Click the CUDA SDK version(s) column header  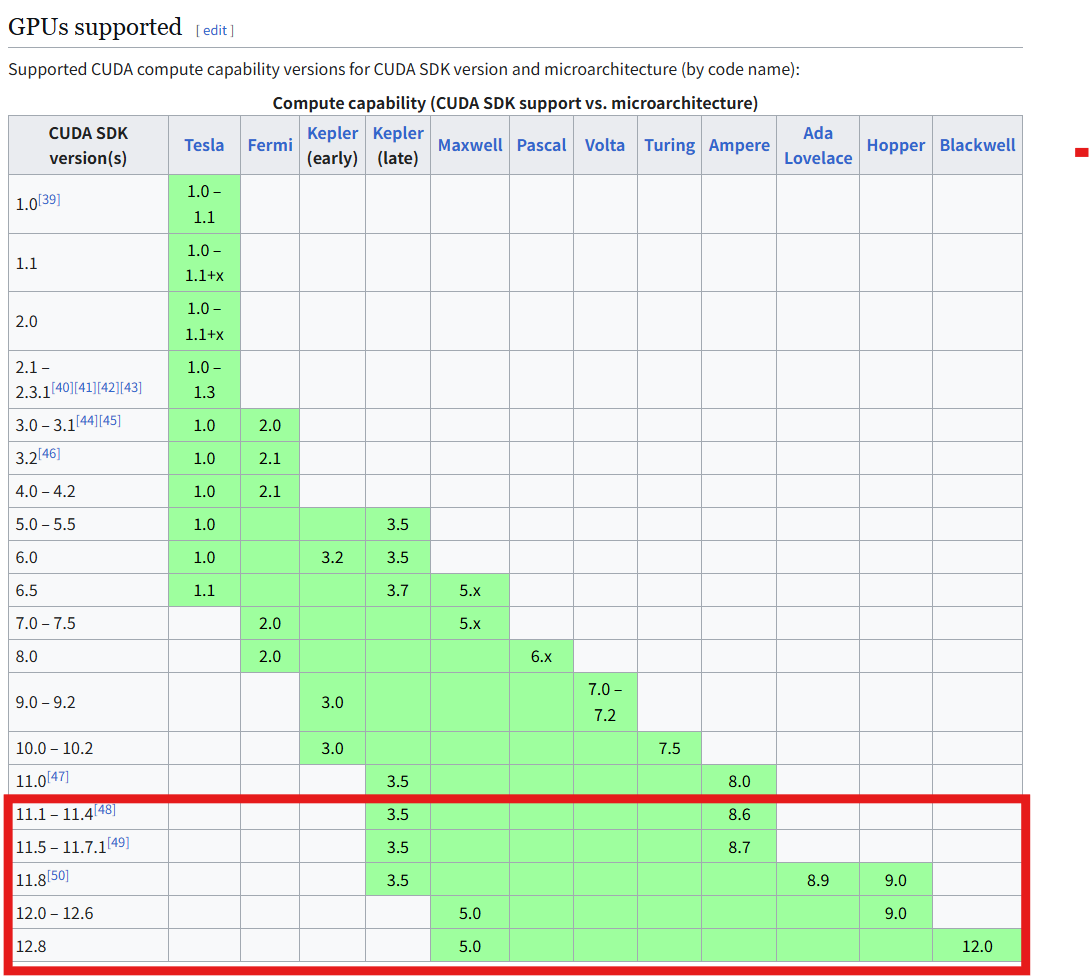point(88,145)
